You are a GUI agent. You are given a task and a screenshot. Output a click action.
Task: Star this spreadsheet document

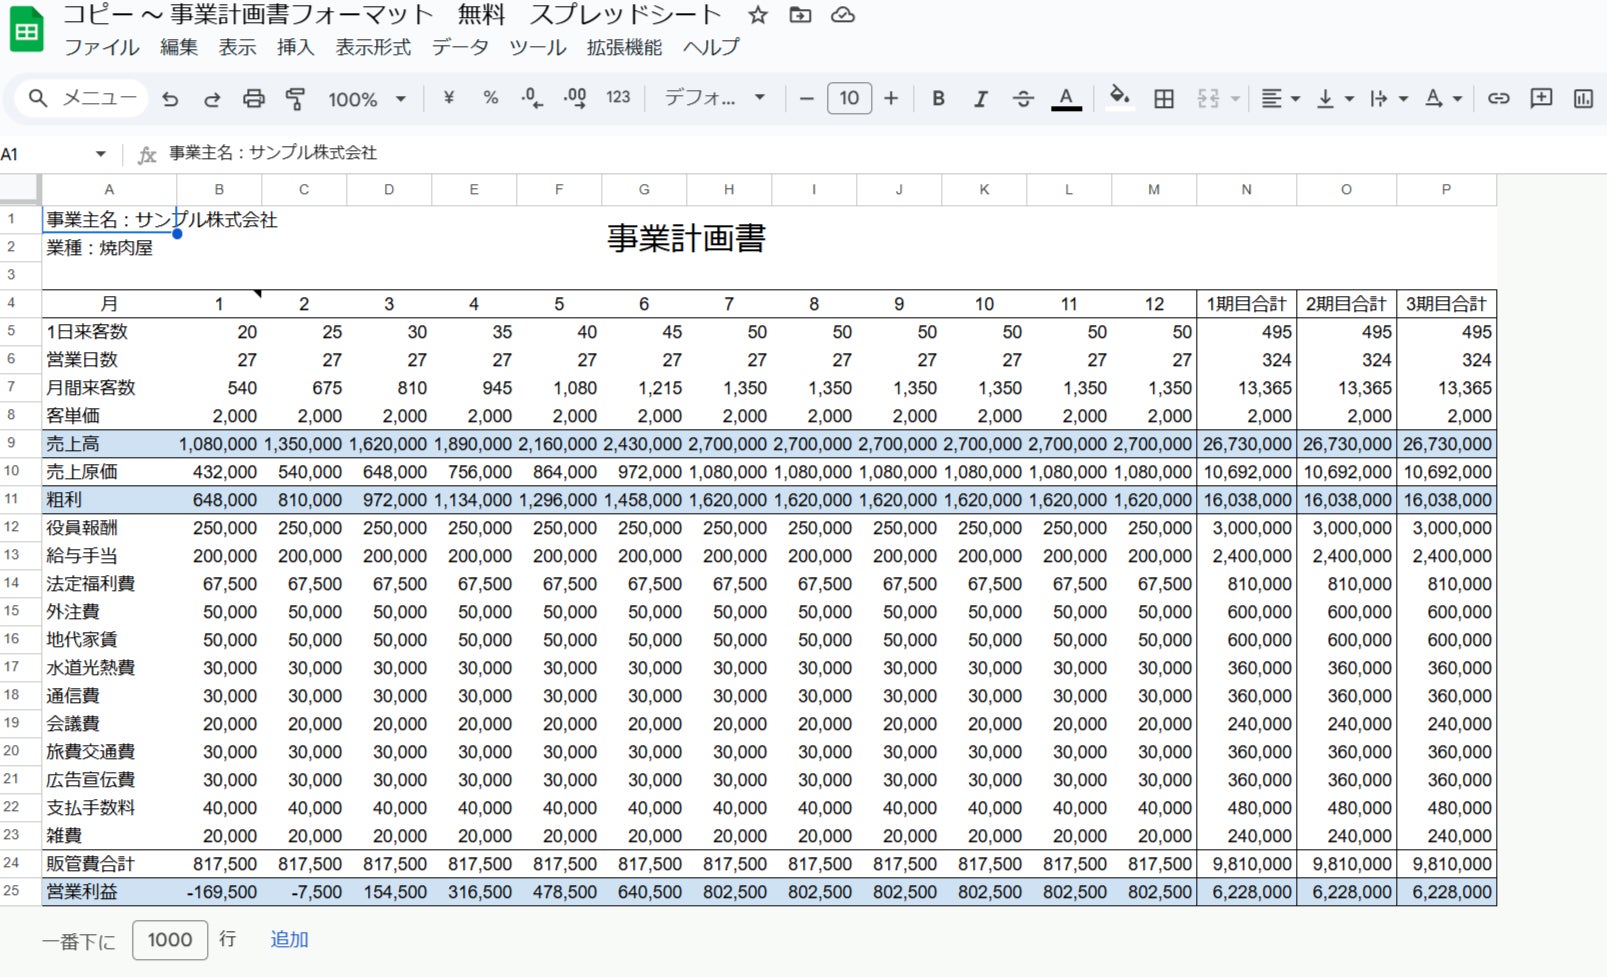pyautogui.click(x=758, y=15)
